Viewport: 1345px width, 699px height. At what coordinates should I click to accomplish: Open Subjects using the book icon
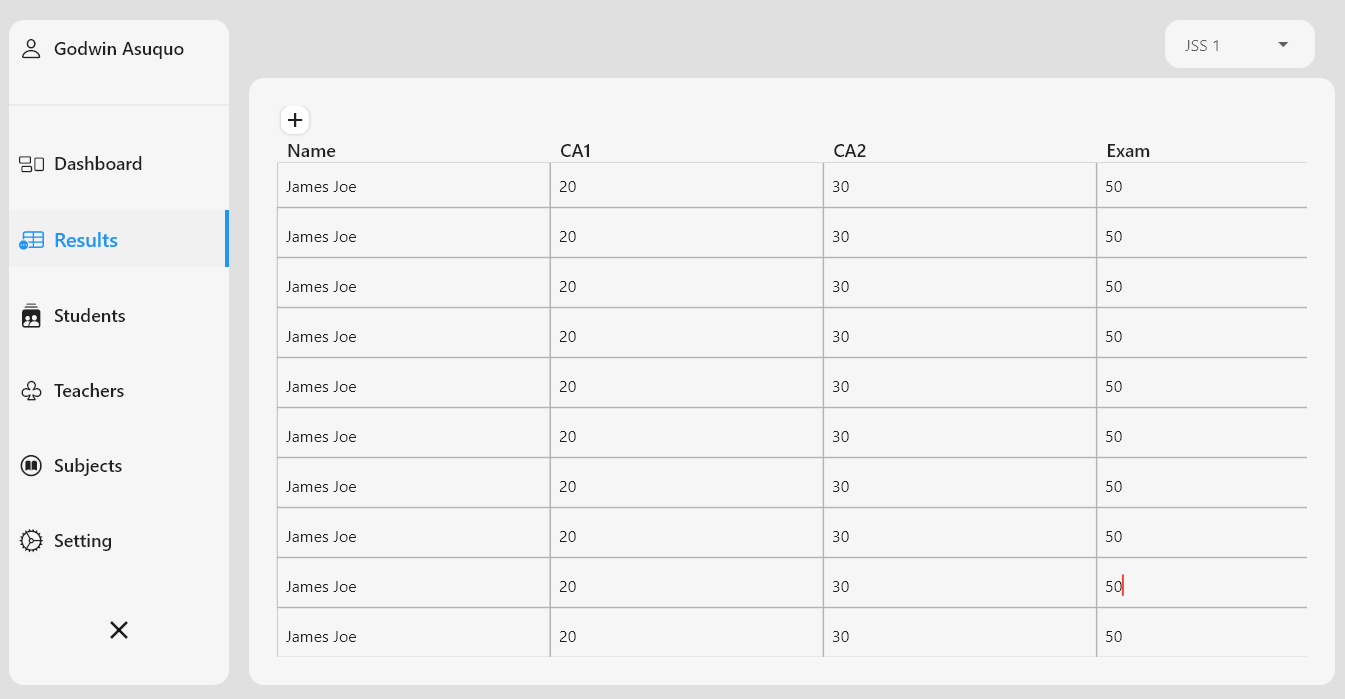(30, 465)
